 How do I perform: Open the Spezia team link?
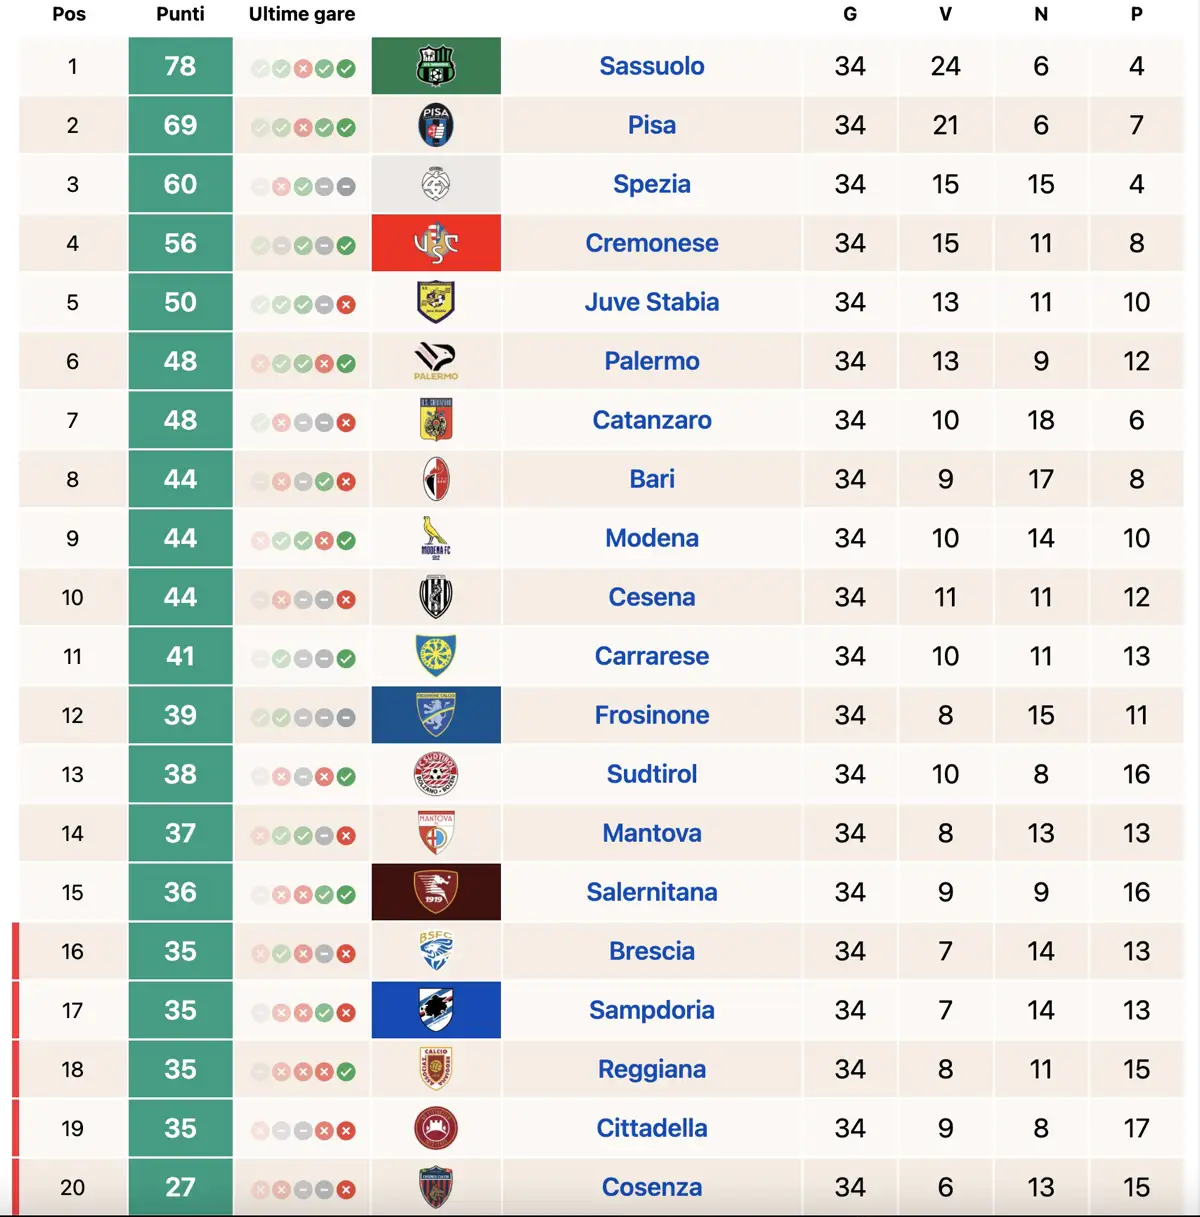click(x=652, y=184)
